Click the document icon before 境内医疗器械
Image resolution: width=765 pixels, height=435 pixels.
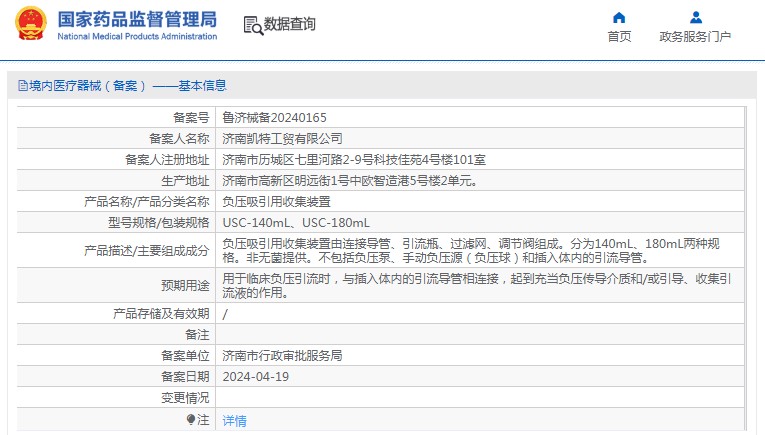[22, 86]
